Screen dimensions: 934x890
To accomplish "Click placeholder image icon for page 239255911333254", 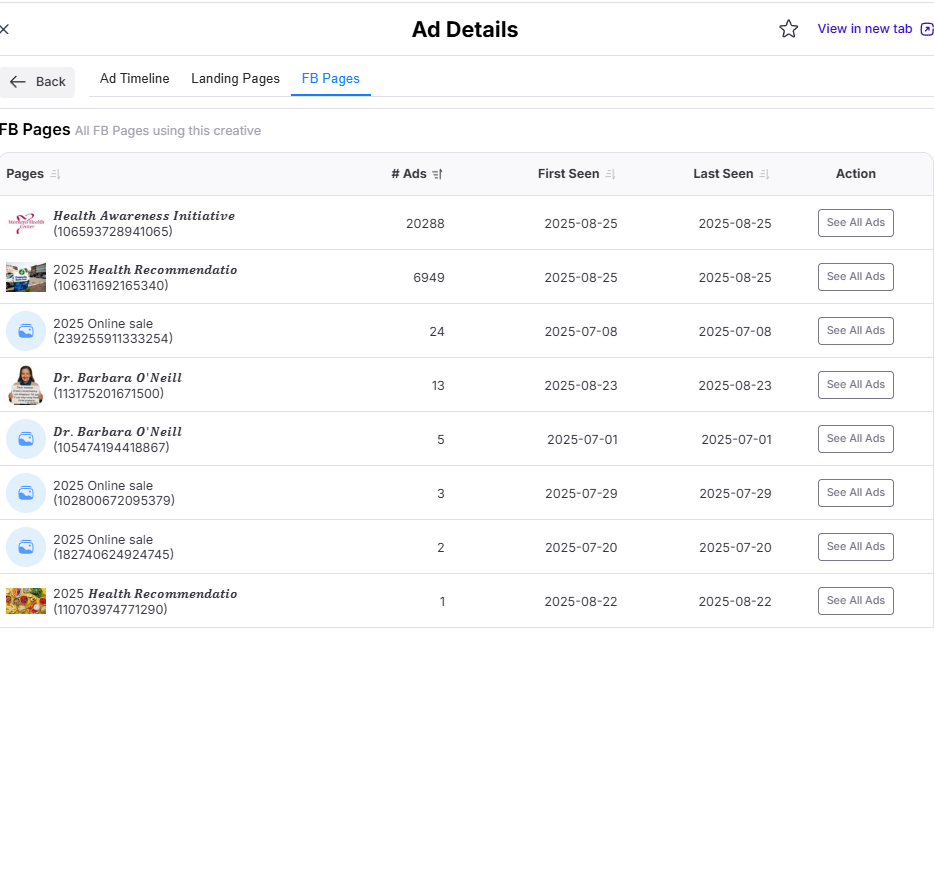I will click(x=26, y=331).
